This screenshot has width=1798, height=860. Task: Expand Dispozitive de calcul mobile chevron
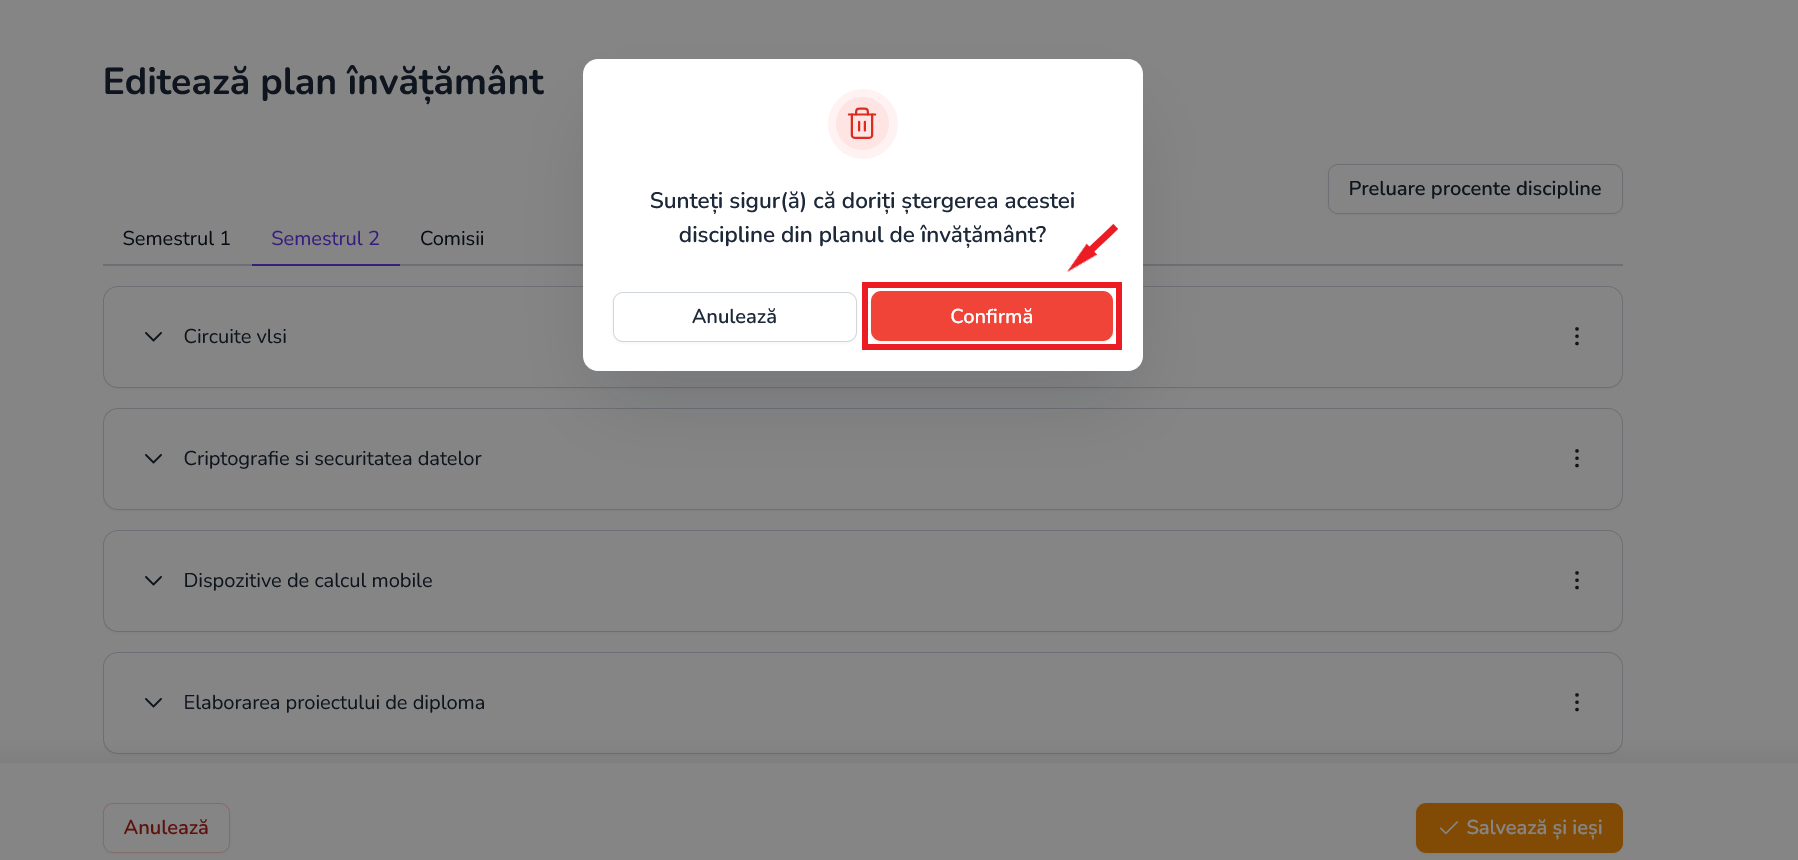click(153, 581)
